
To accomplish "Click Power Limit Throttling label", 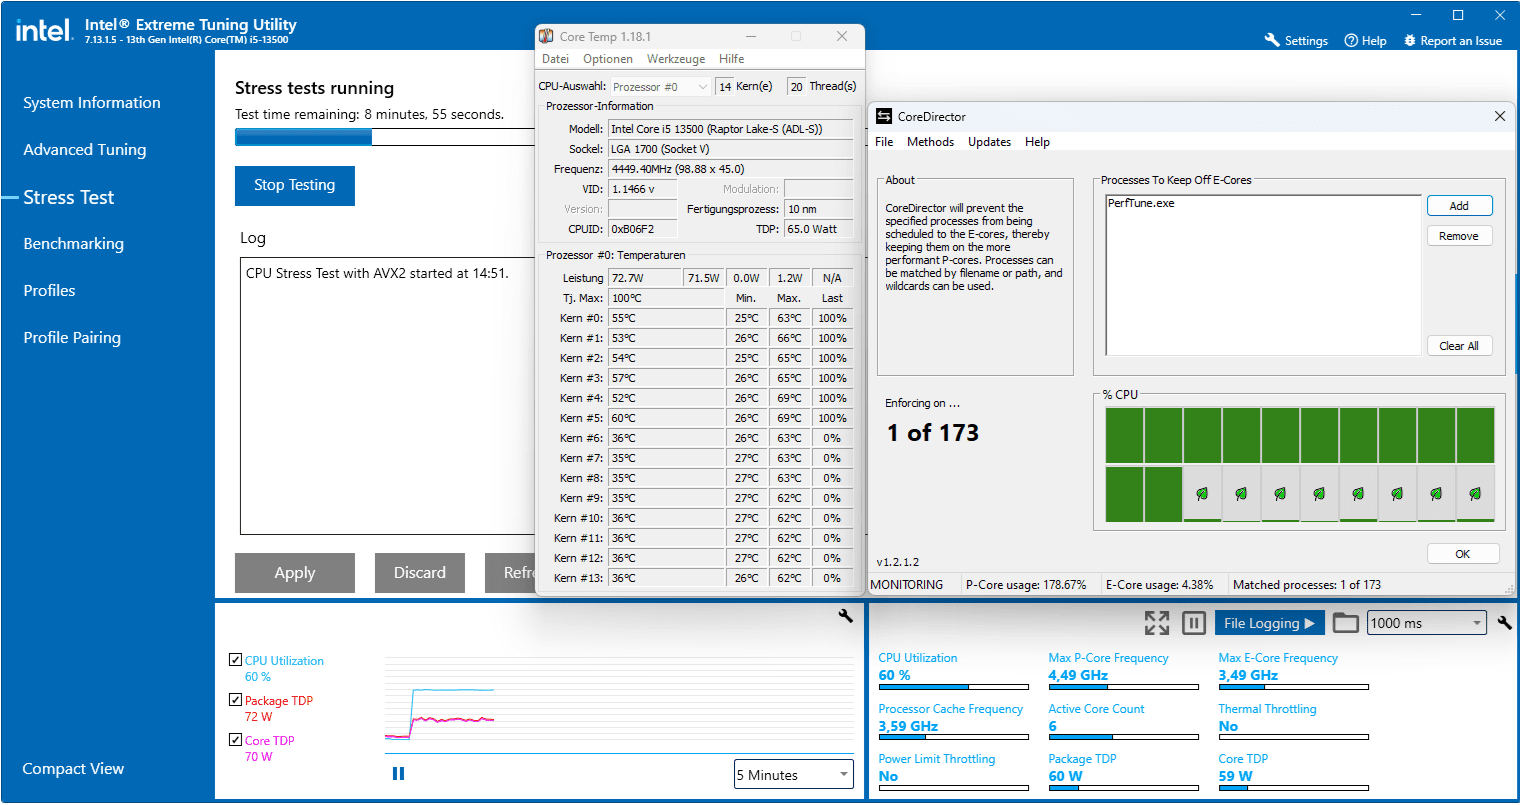I will pos(937,759).
